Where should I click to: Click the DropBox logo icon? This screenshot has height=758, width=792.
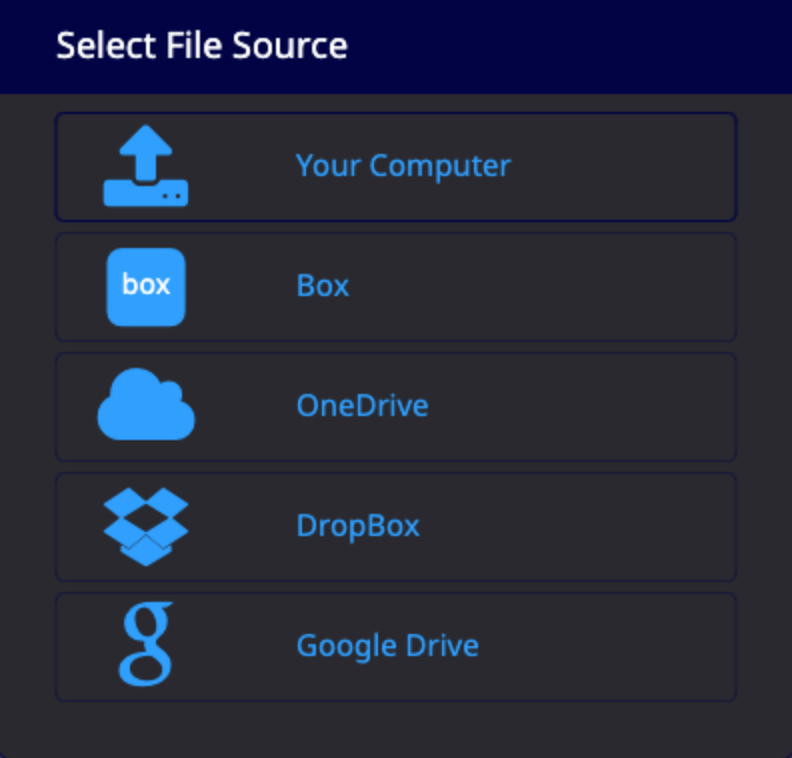tap(146, 527)
